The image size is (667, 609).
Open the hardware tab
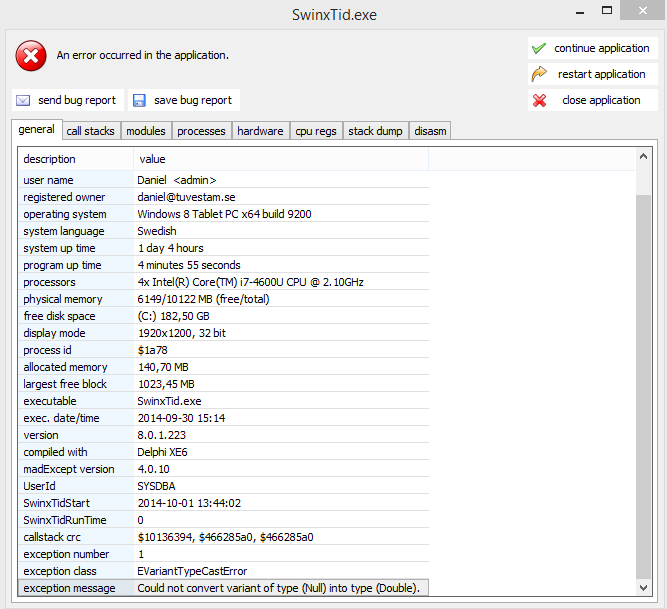point(260,131)
